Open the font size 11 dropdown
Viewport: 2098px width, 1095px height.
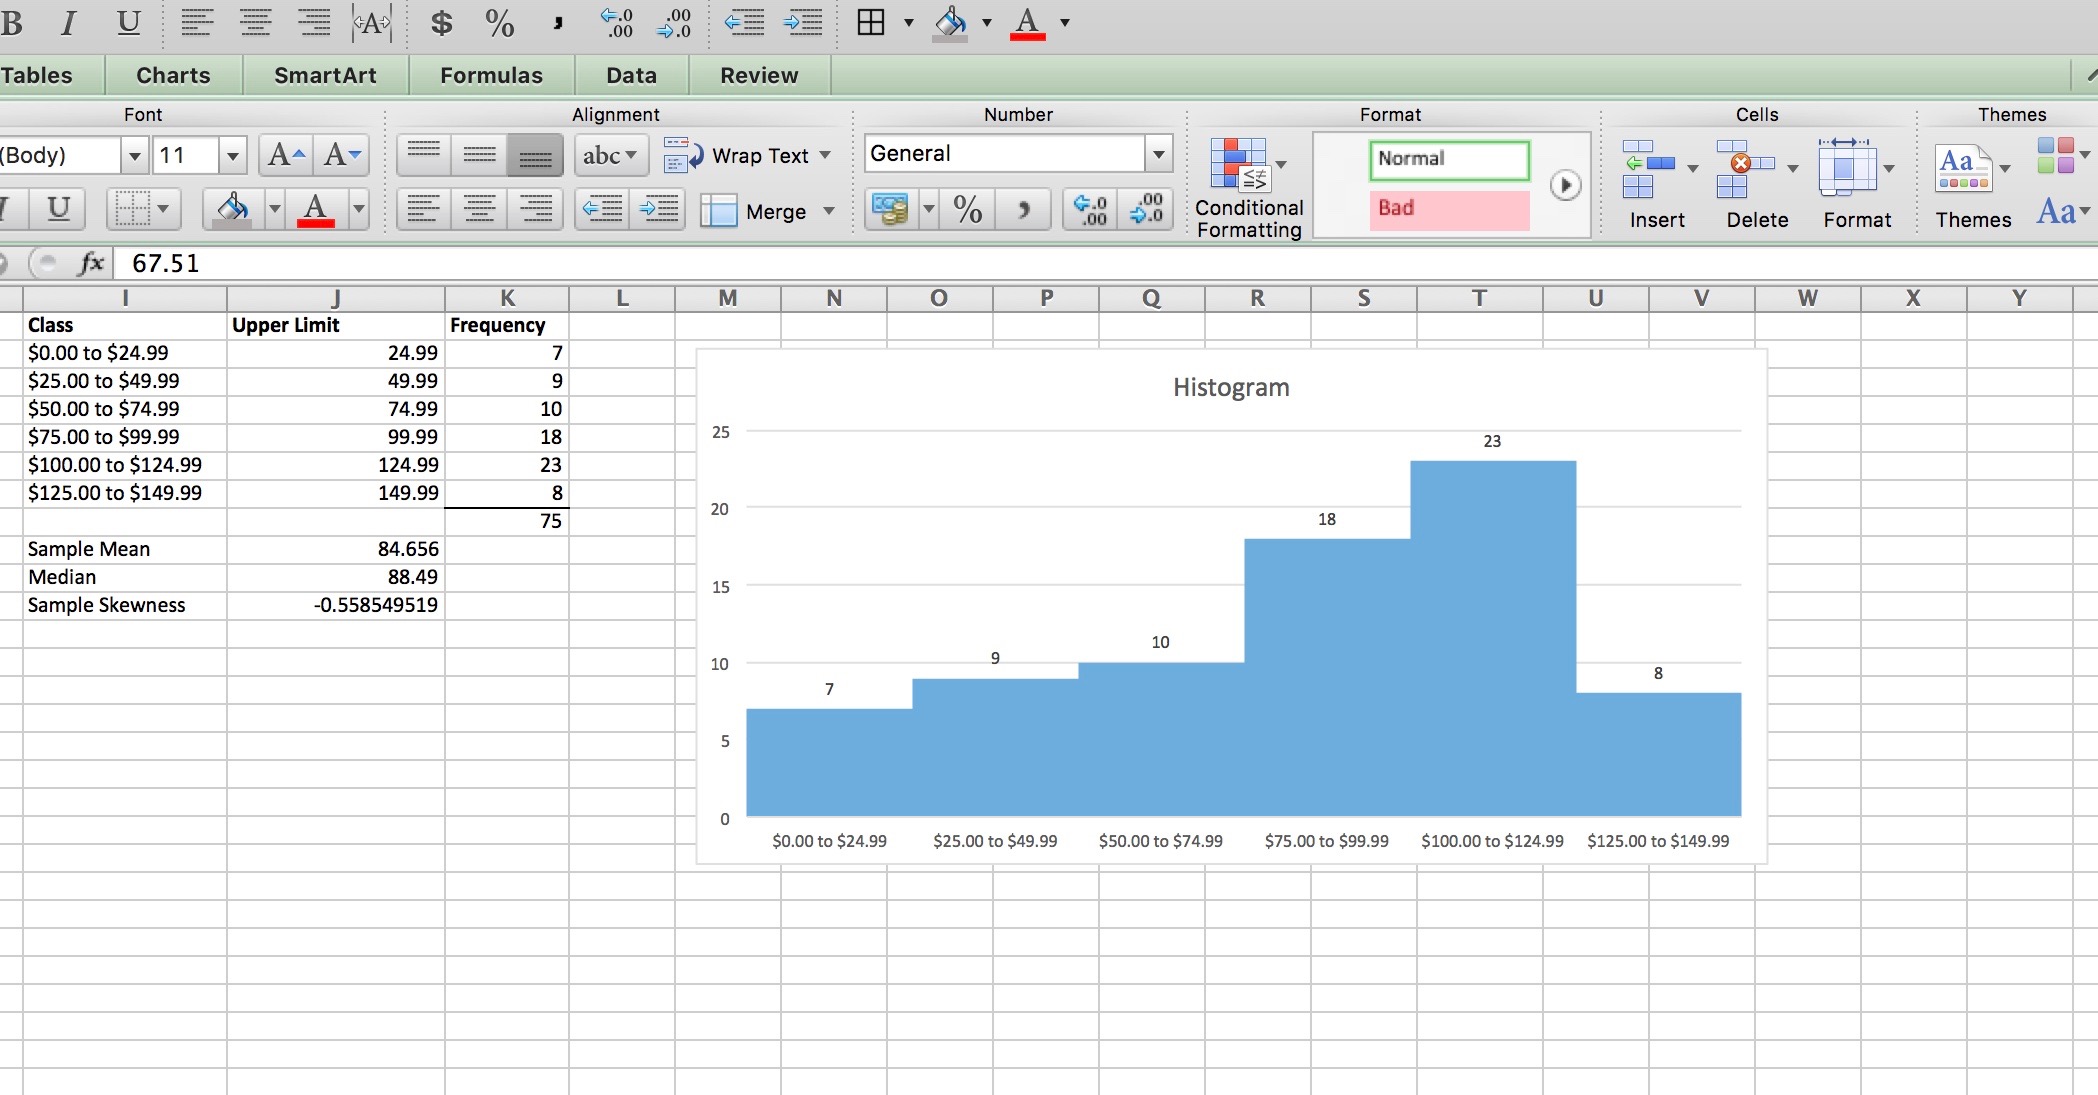pyautogui.click(x=232, y=155)
